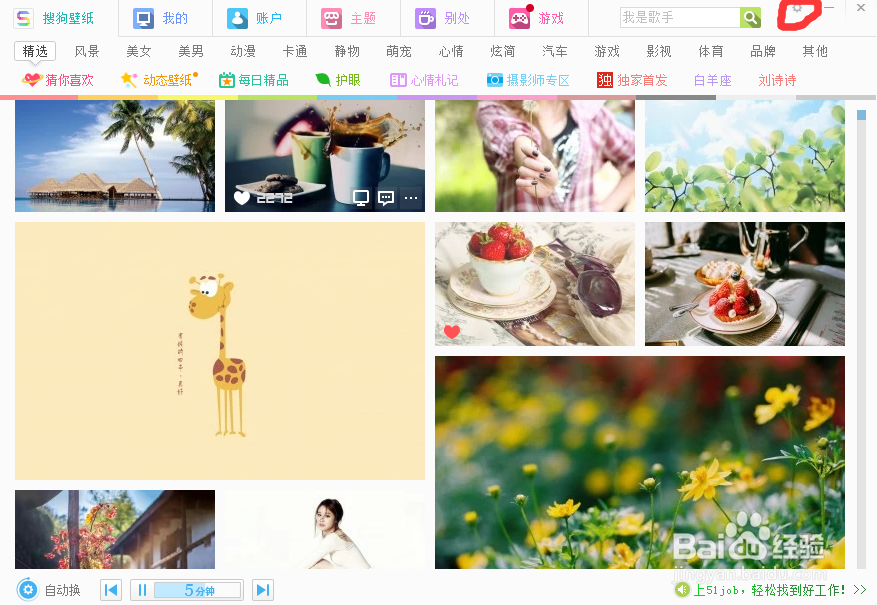
Task: Set coffee wallpaper as desktop via monitor icon
Action: tap(361, 197)
